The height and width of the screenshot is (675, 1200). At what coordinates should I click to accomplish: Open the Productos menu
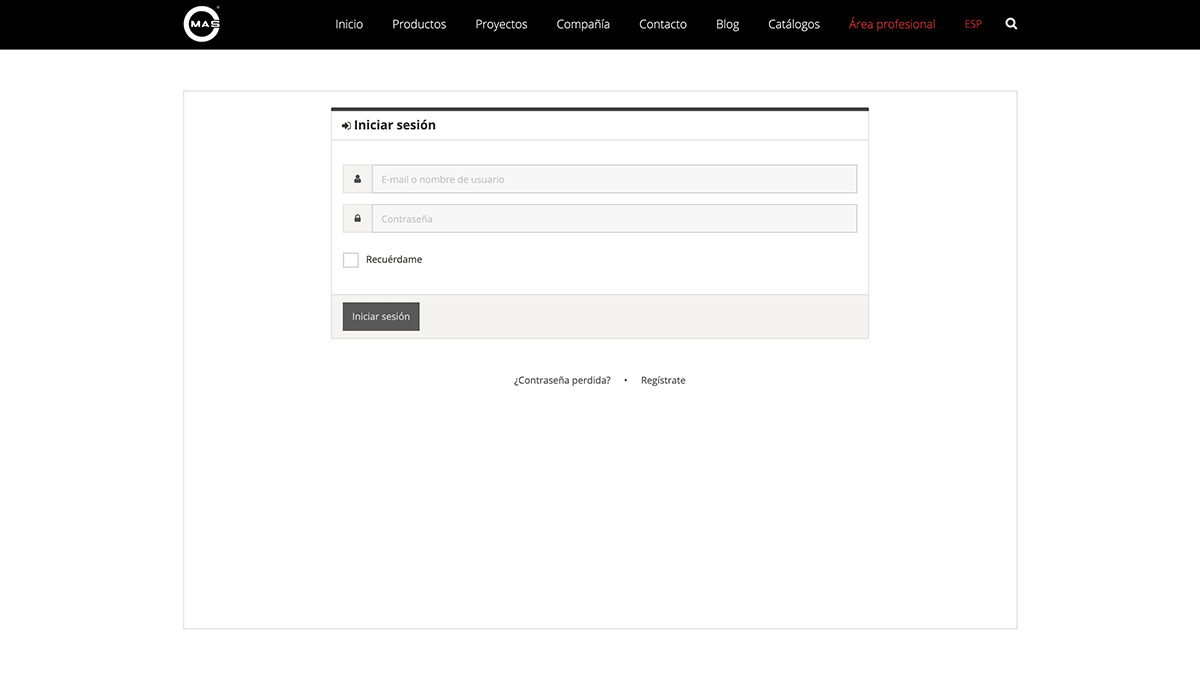coord(419,24)
